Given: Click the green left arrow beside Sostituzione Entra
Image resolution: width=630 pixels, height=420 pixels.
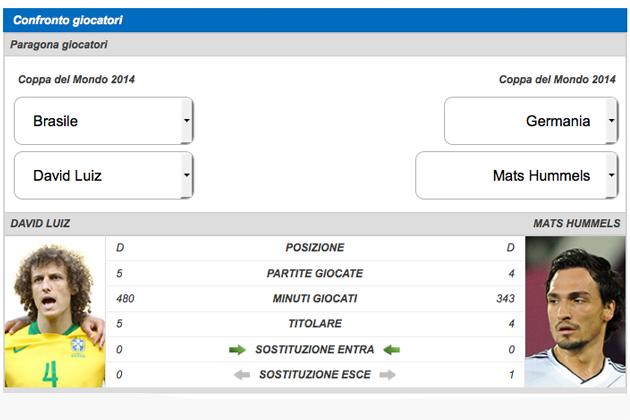Looking at the screenshot, I should pyautogui.click(x=392, y=350).
